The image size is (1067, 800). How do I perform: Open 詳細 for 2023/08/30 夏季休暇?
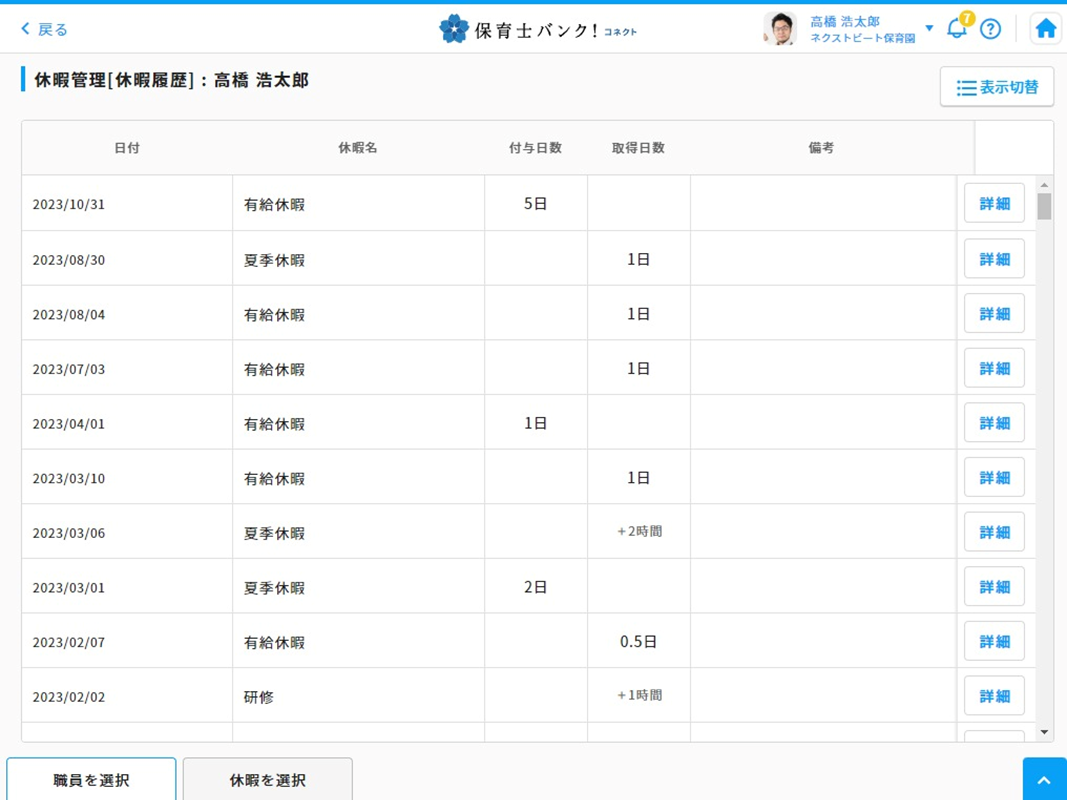(994, 259)
